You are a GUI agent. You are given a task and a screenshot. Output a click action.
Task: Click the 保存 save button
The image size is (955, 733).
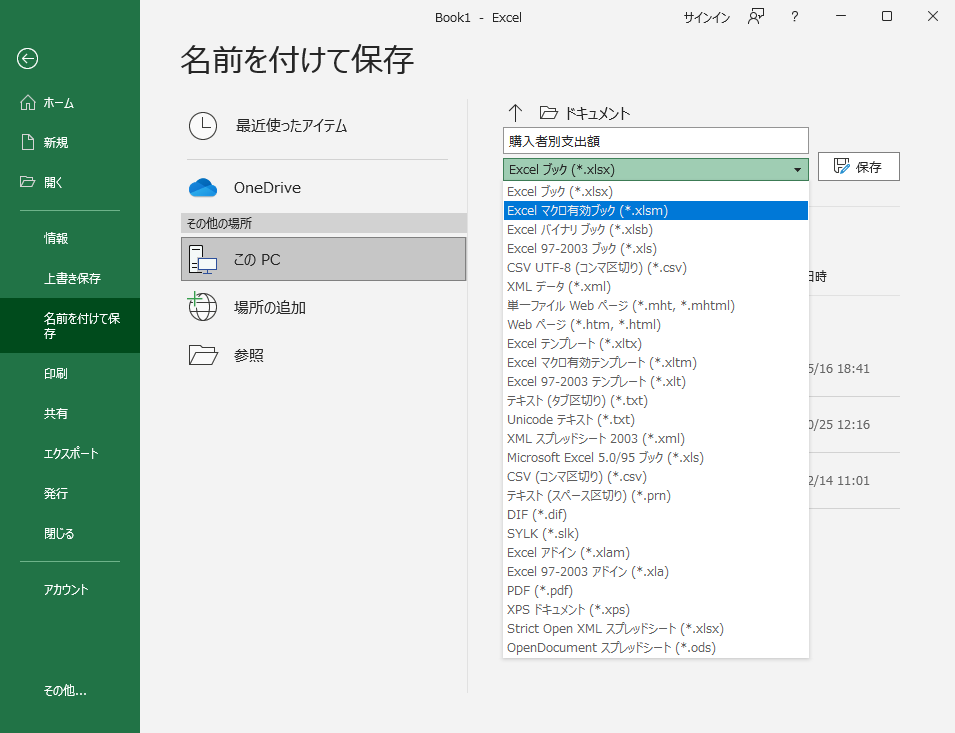859,167
